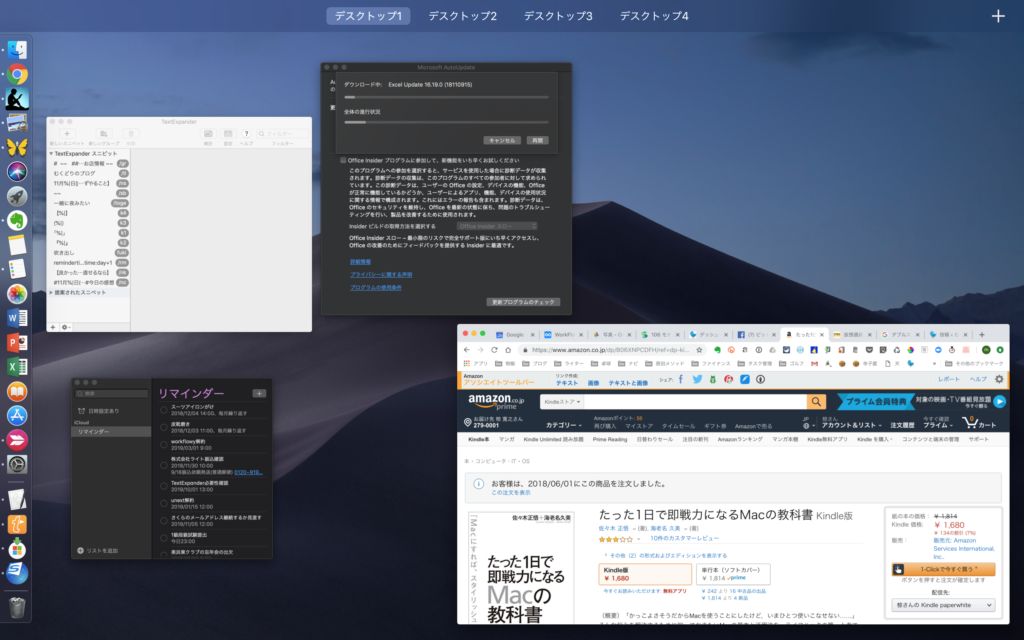
Task: Click the キャンセル button in AutoUpdate
Action: (502, 140)
